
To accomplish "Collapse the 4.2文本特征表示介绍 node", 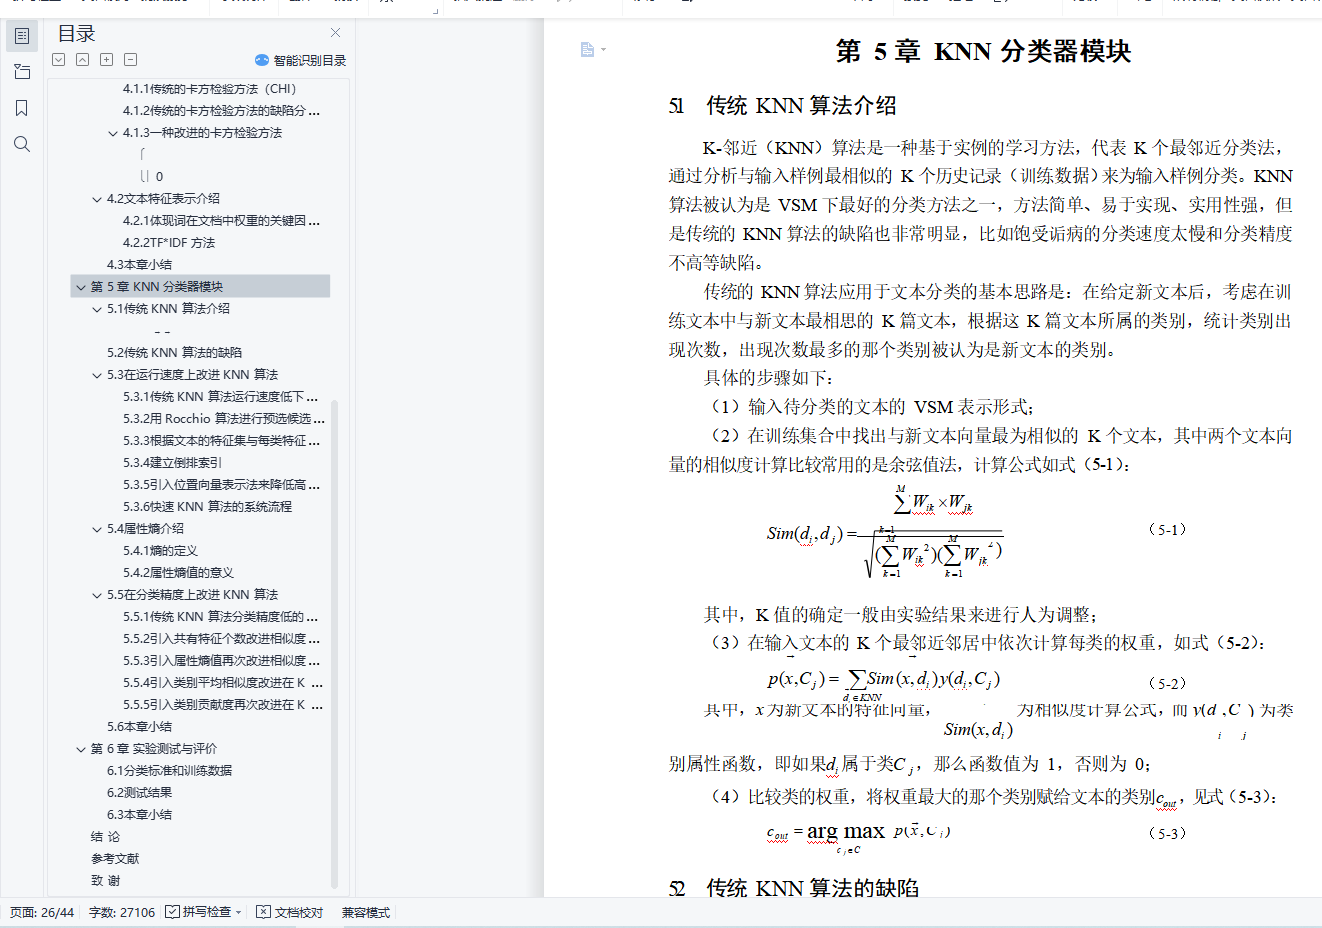I will click(97, 199).
